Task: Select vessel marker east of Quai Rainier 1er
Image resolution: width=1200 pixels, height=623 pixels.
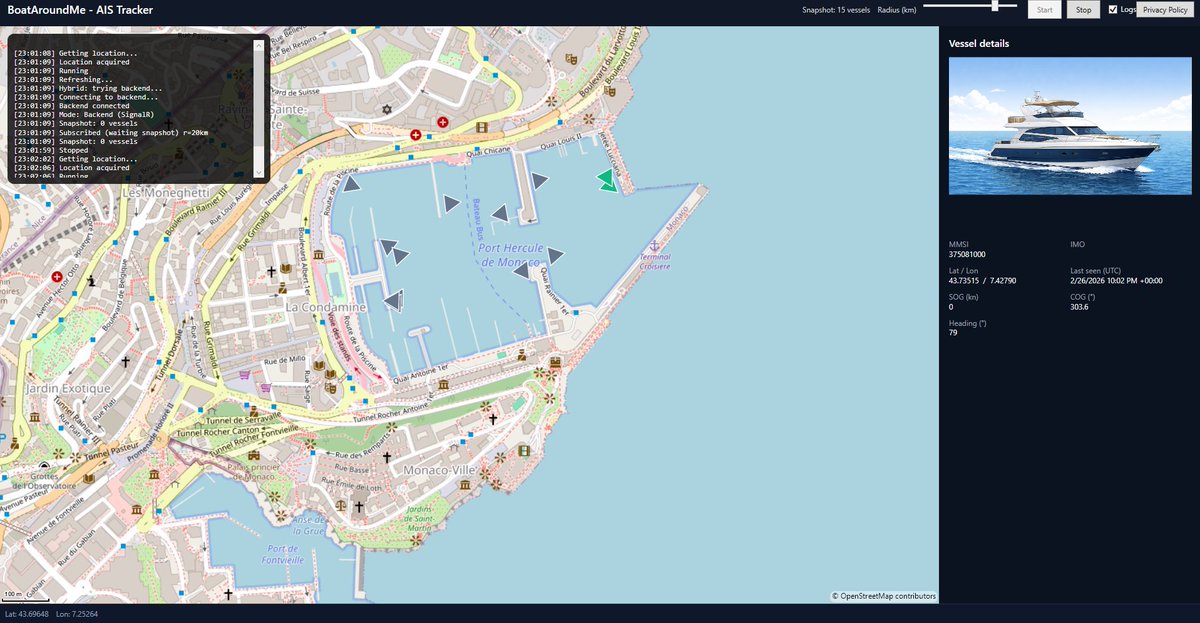Action: pyautogui.click(x=555, y=256)
